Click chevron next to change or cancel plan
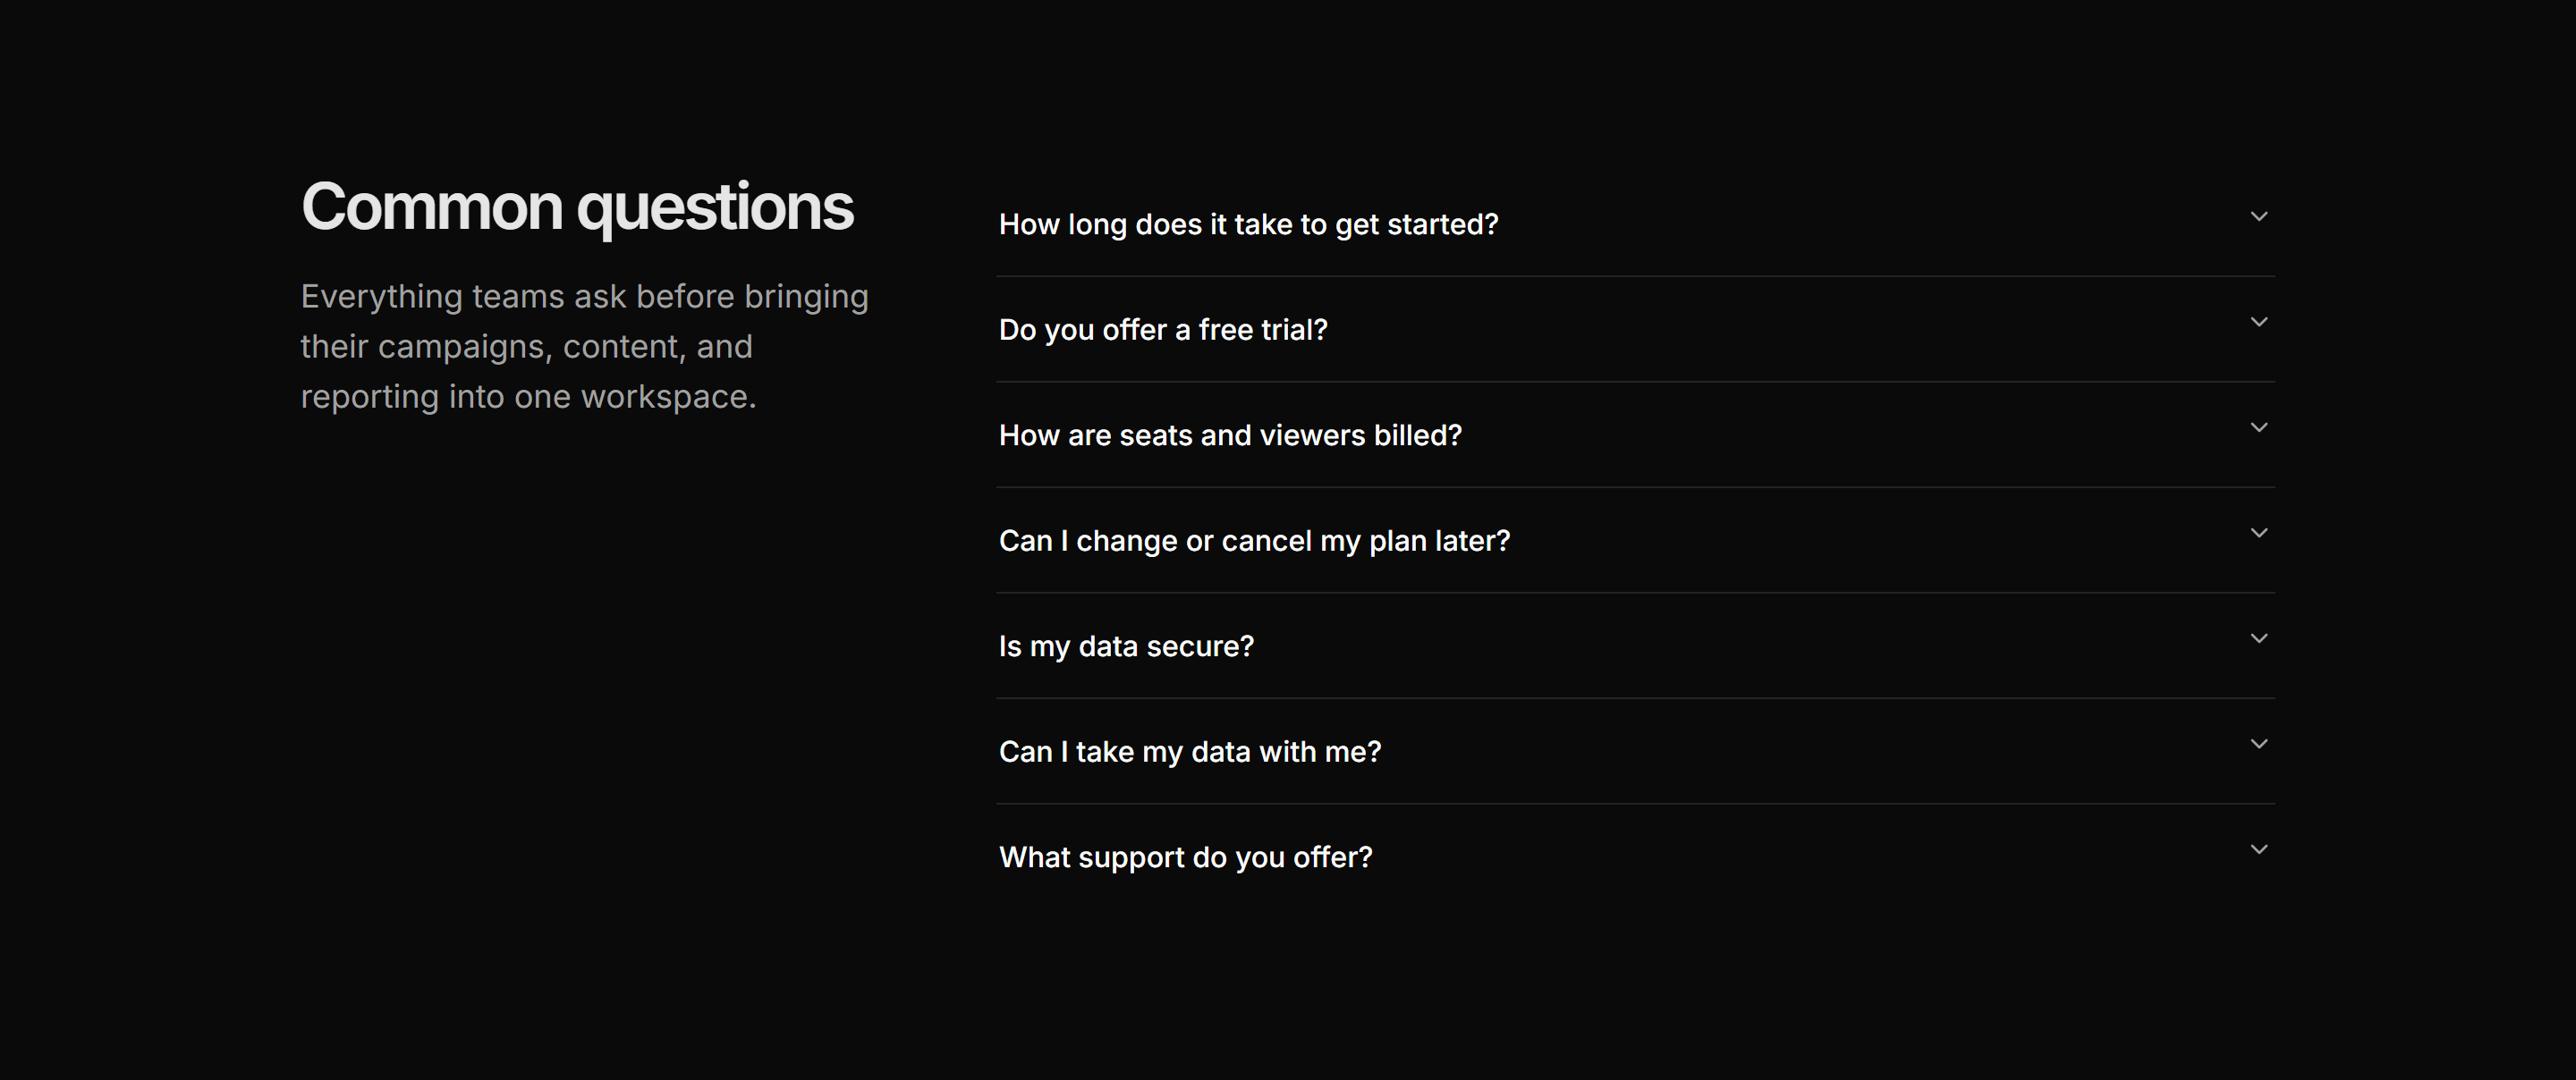Screen dimensions: 2576x1080 click(x=2259, y=533)
